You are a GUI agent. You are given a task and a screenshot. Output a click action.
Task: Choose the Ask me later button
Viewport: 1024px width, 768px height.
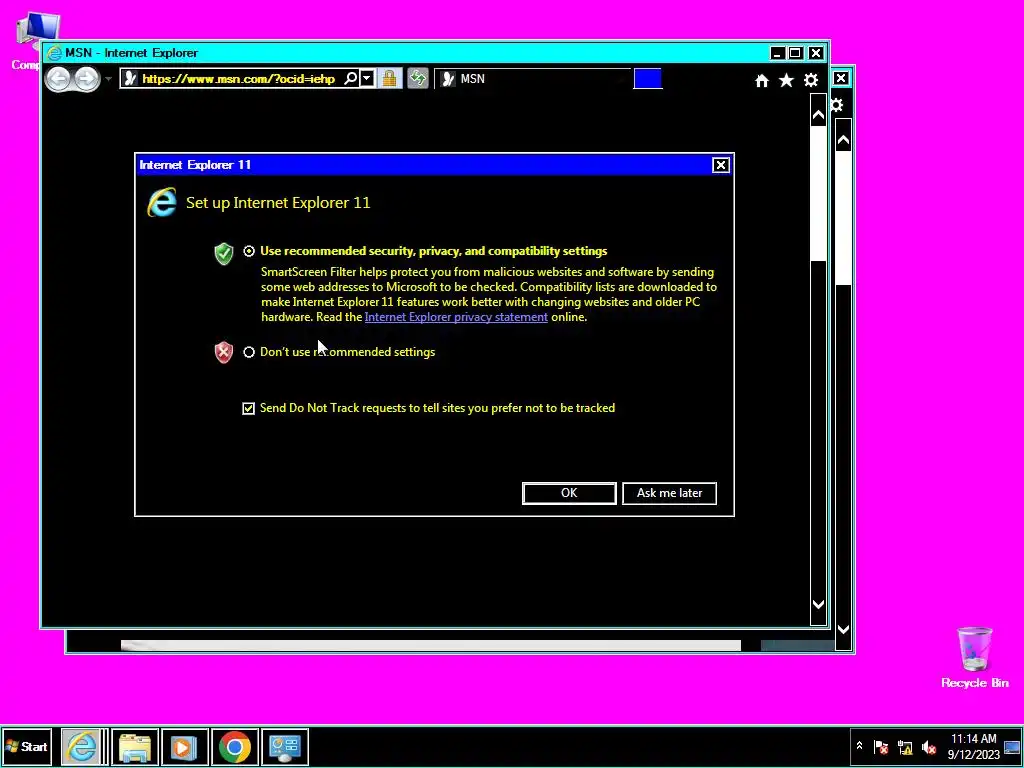pos(669,493)
